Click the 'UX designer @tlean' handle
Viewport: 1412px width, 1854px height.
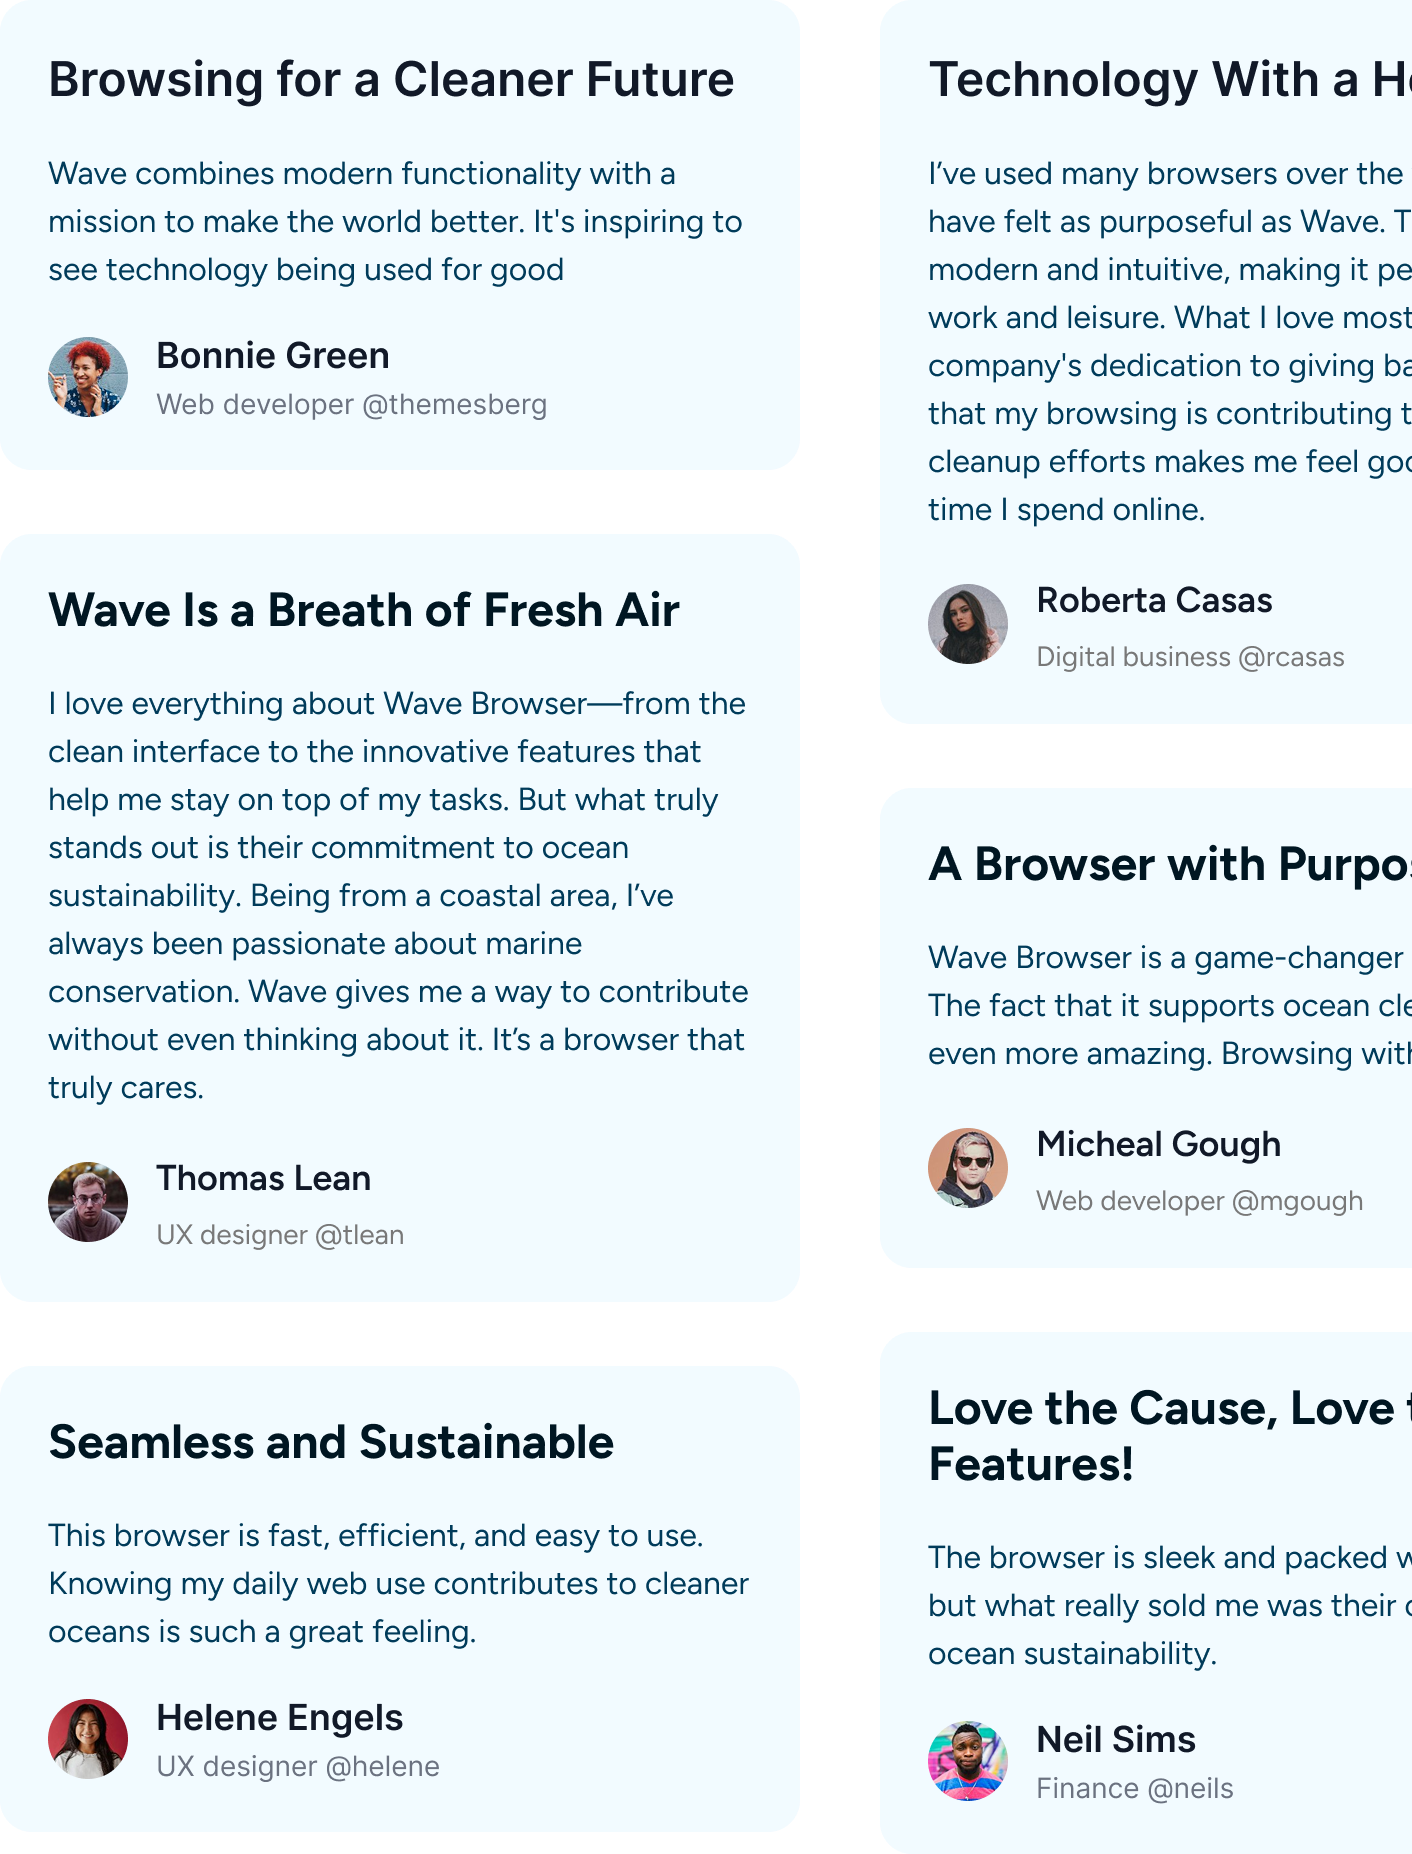tap(280, 1235)
